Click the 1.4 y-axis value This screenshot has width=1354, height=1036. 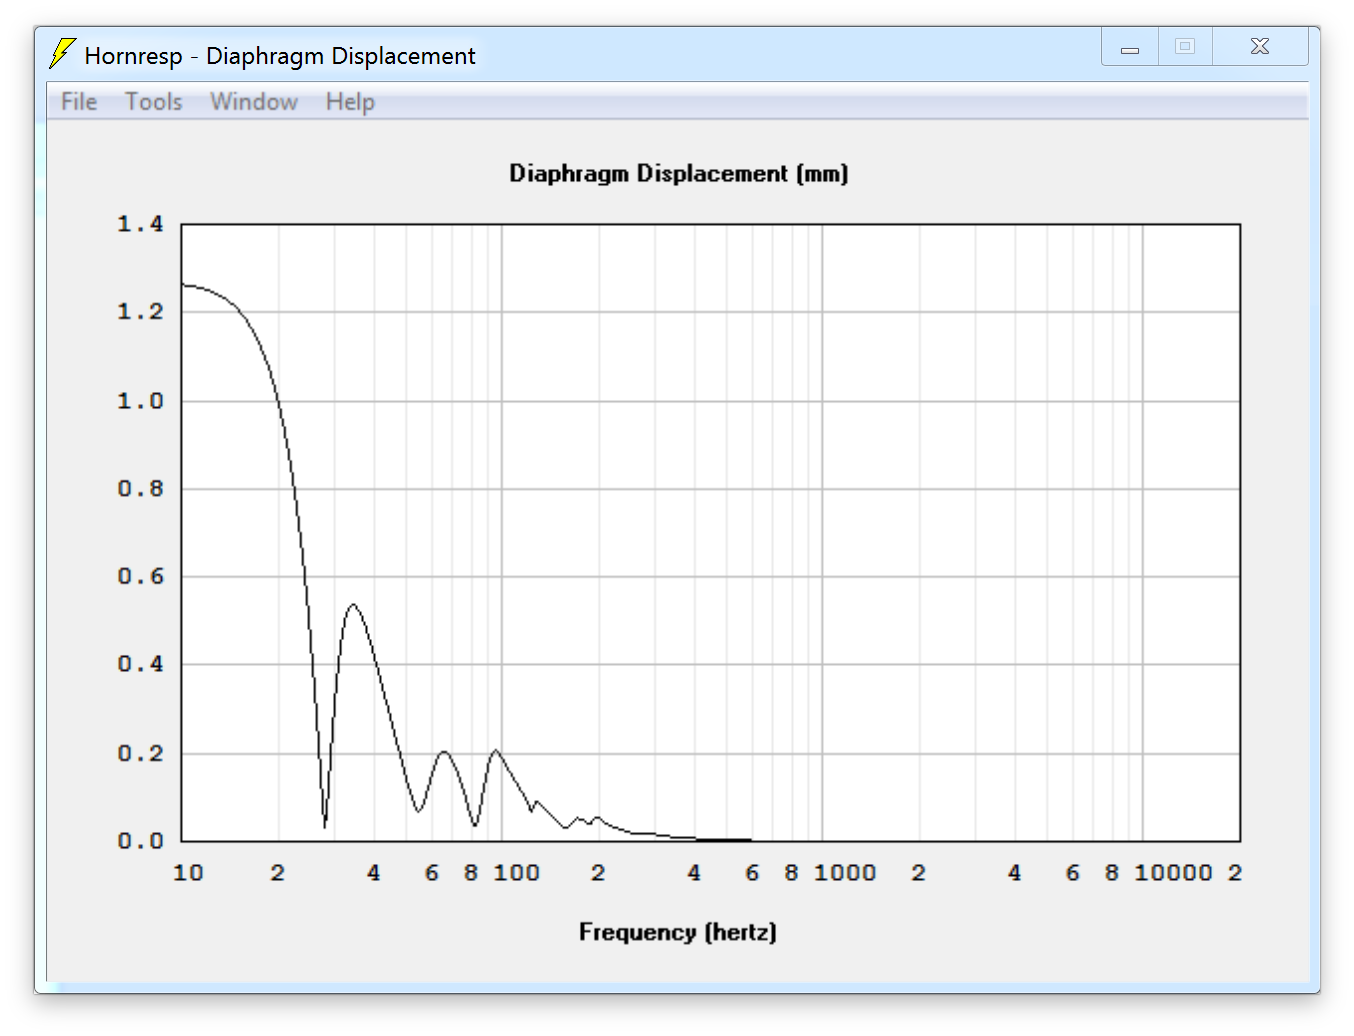(x=140, y=224)
